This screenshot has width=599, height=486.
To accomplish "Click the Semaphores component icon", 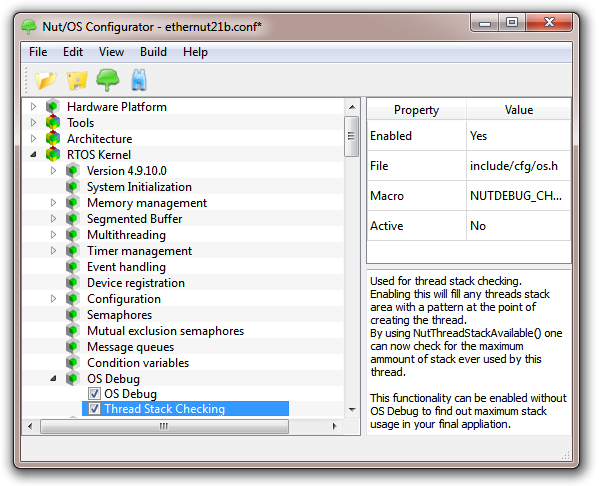I will tap(73, 315).
